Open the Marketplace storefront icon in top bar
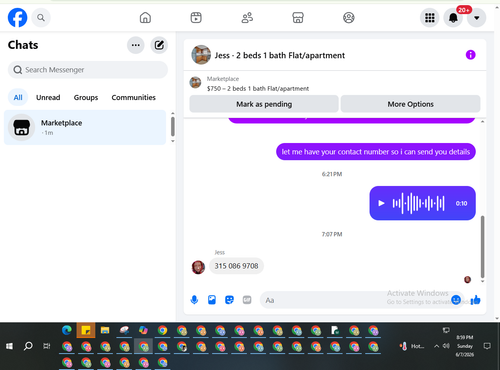500x370 pixels. (x=298, y=17)
